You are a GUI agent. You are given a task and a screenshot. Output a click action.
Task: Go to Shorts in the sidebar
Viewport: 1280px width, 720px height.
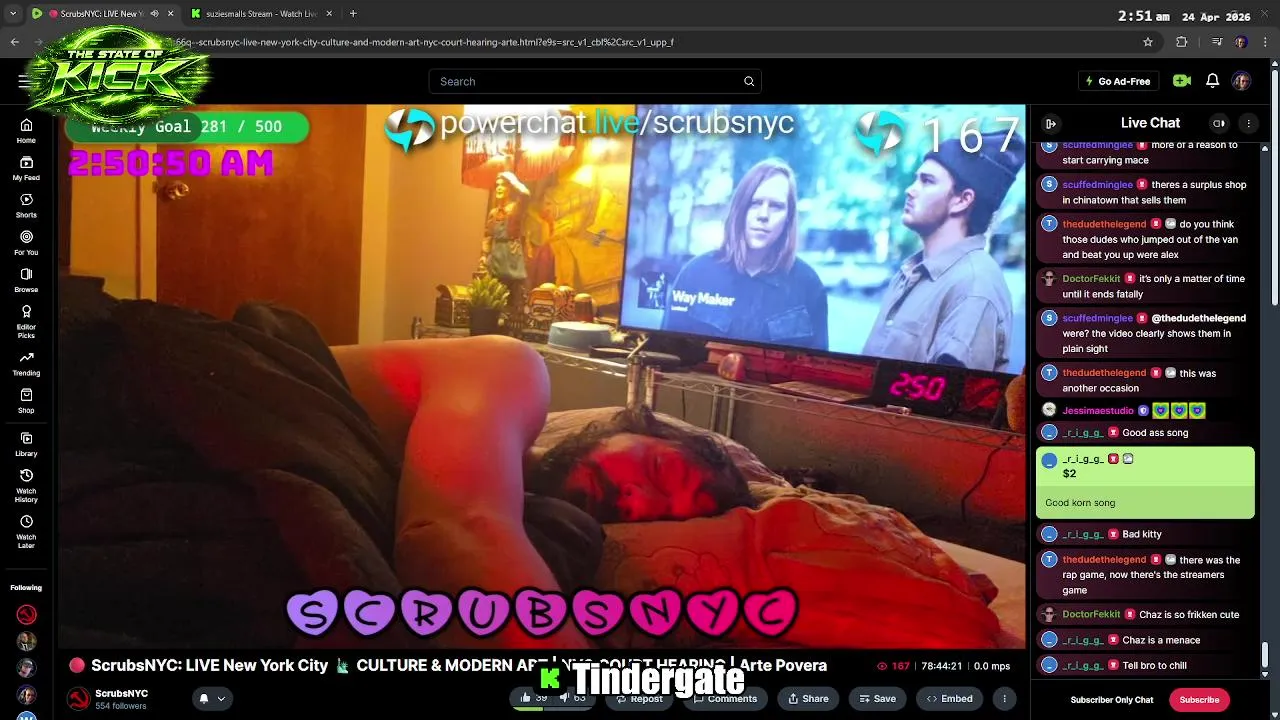[x=26, y=206]
